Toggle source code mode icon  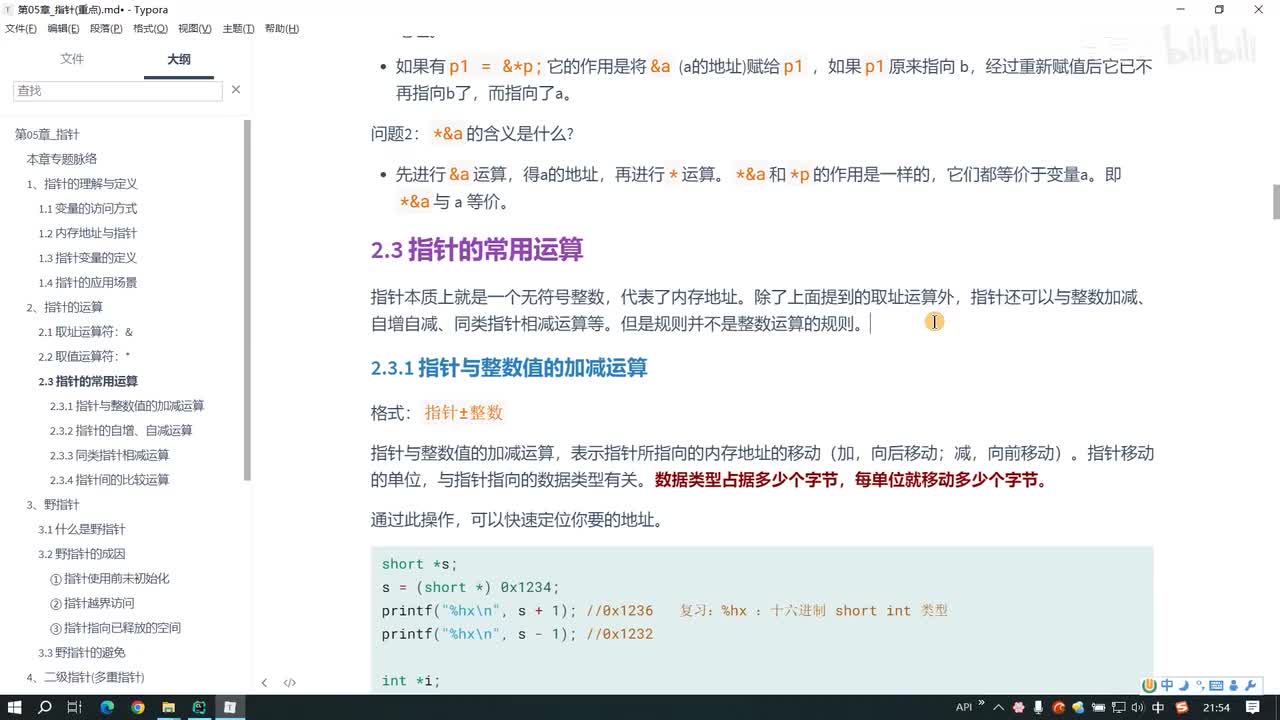point(289,683)
